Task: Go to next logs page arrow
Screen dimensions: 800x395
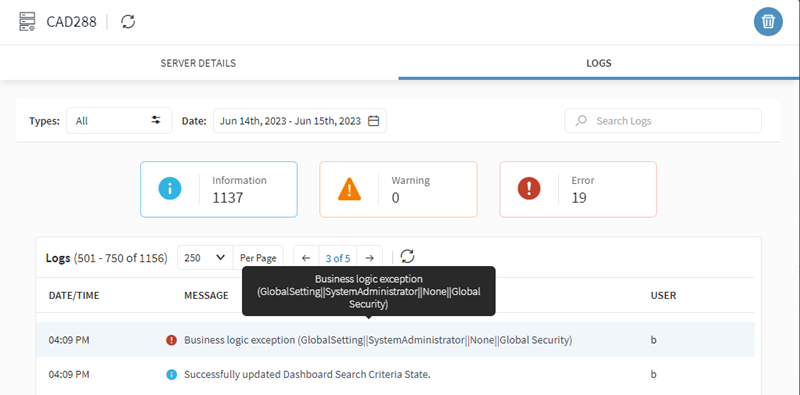Action: click(370, 258)
